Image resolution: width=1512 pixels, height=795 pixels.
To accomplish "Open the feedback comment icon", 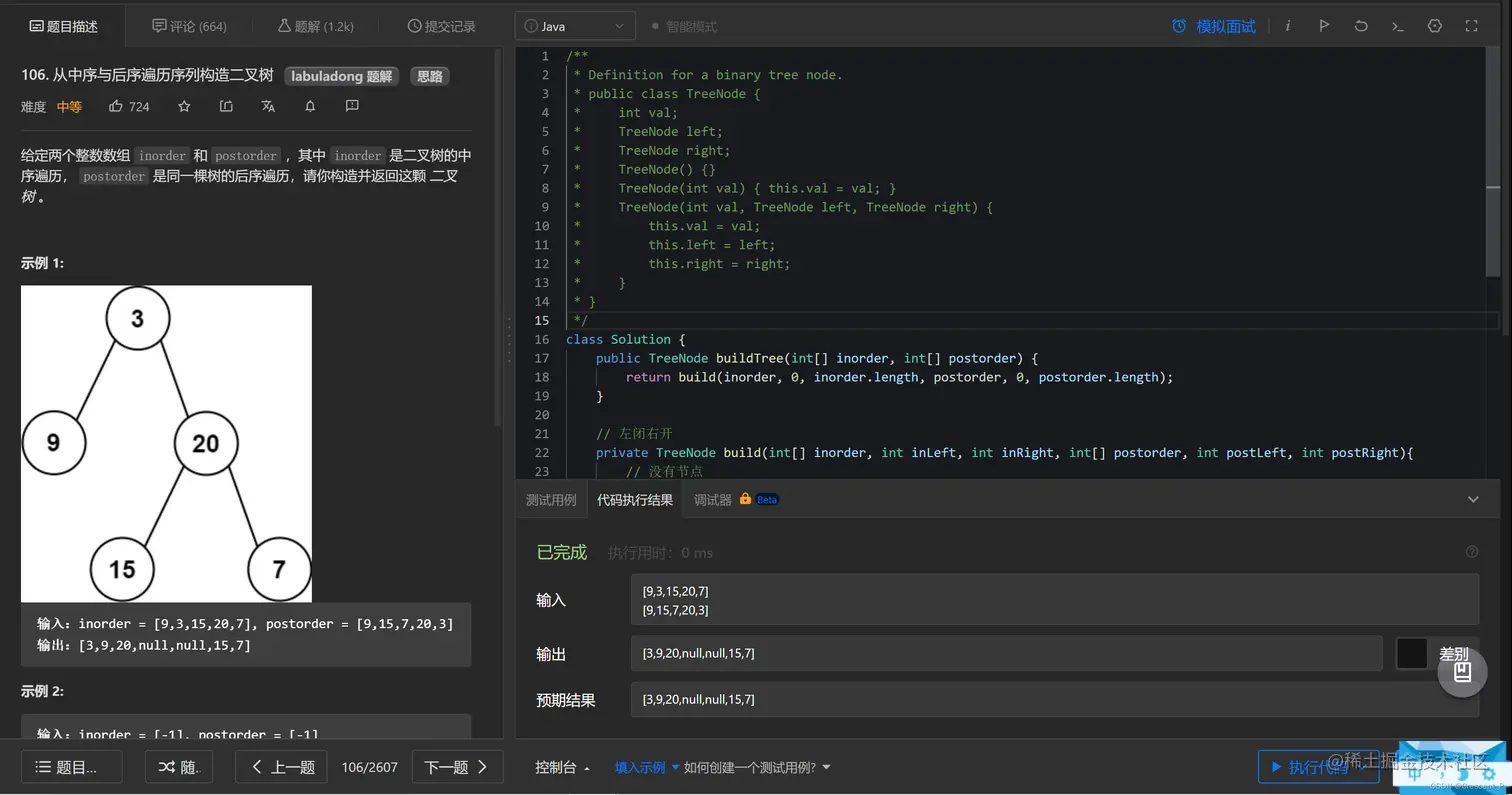I will point(352,106).
